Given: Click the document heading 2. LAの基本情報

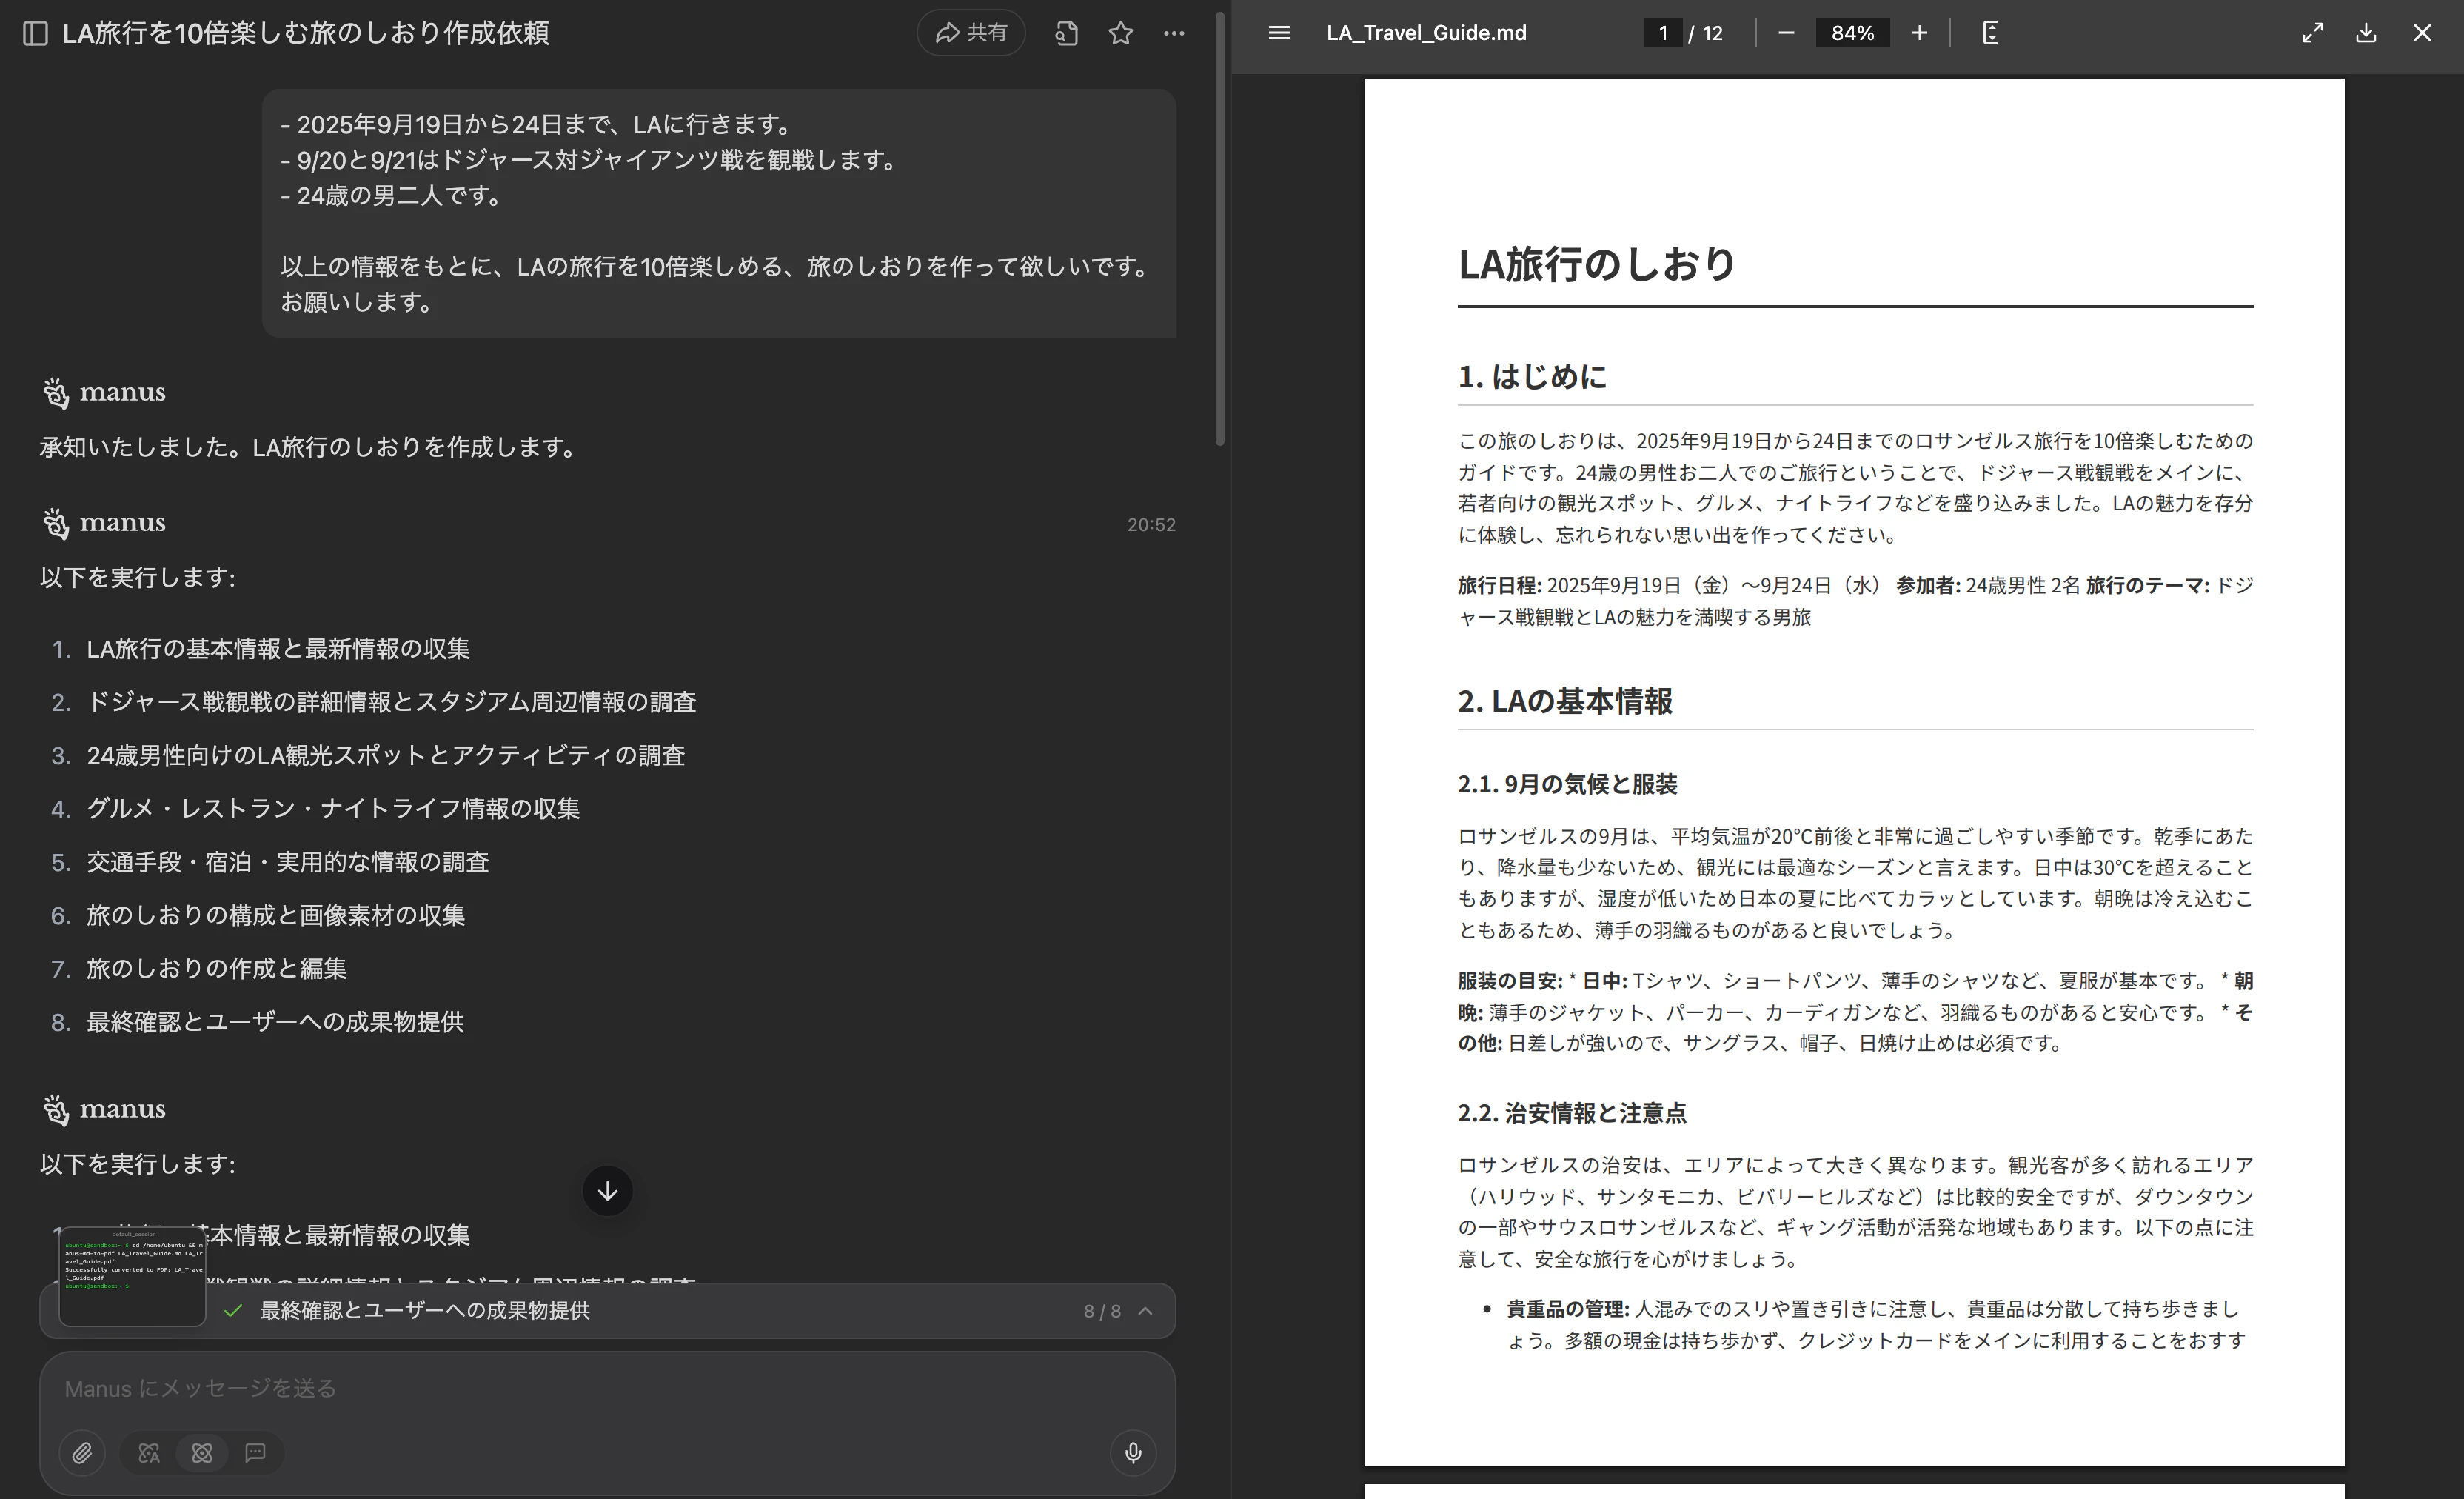Looking at the screenshot, I should [1565, 701].
